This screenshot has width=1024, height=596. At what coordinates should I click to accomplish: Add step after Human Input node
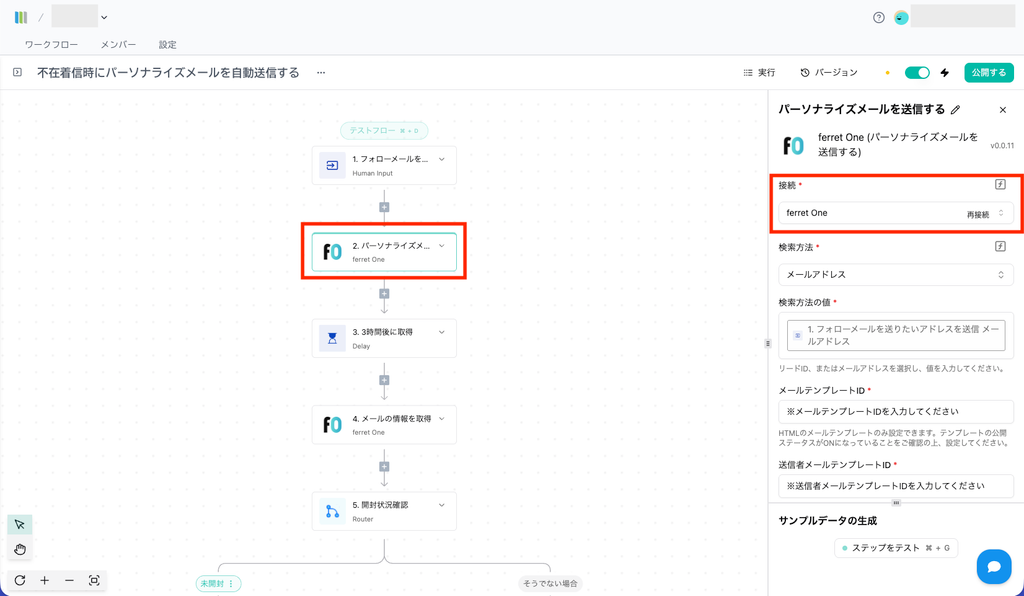point(384,207)
